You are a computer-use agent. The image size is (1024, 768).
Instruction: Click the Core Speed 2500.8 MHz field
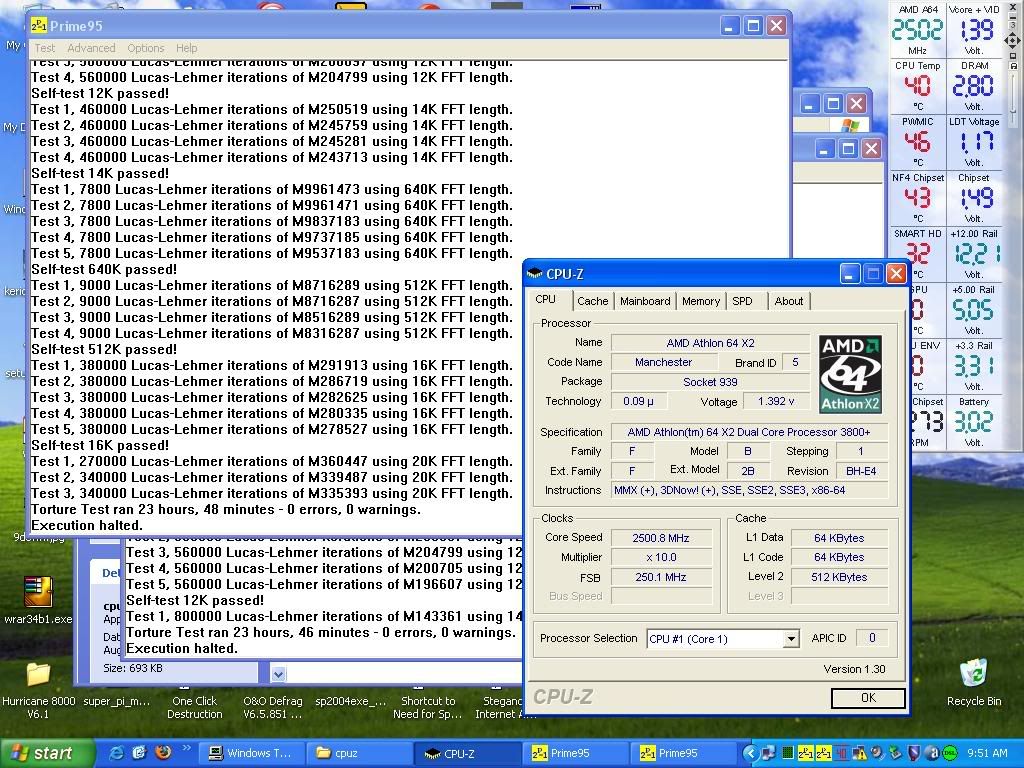point(660,538)
